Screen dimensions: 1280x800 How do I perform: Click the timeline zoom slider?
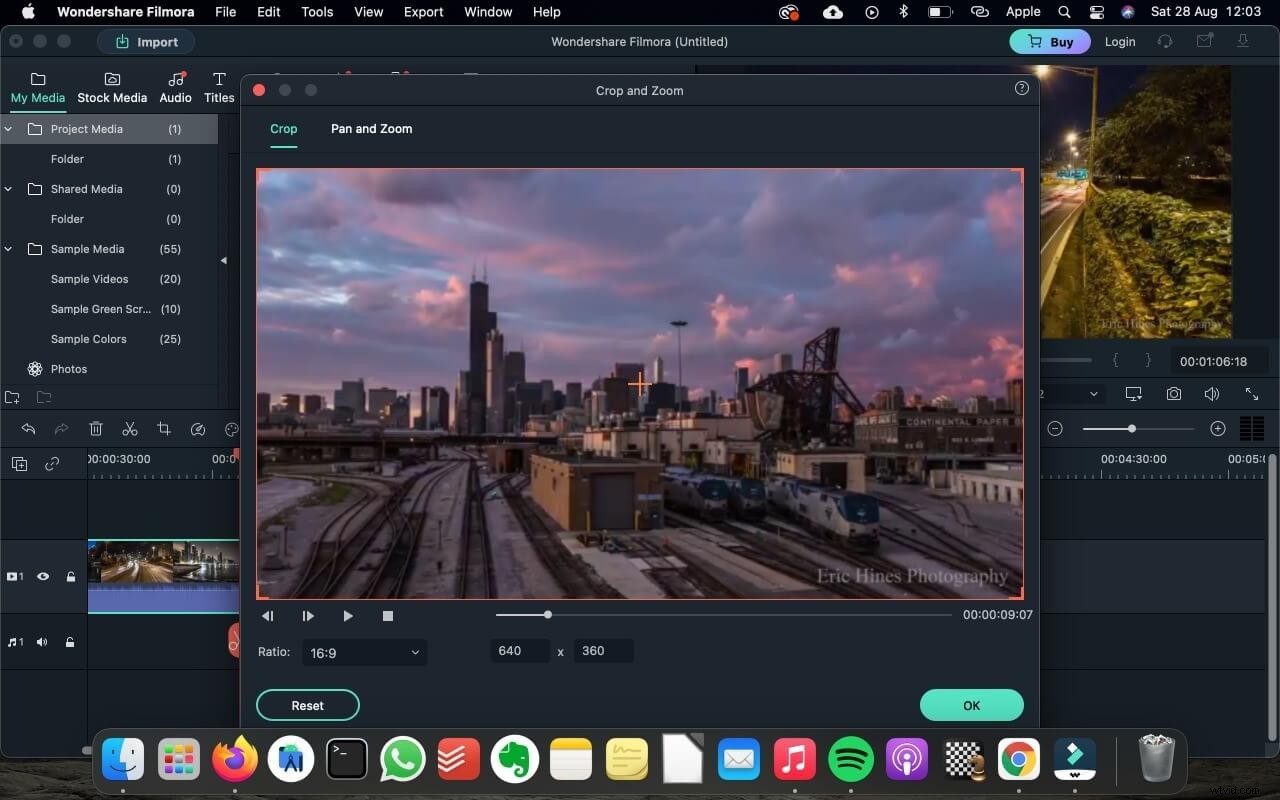(1131, 428)
